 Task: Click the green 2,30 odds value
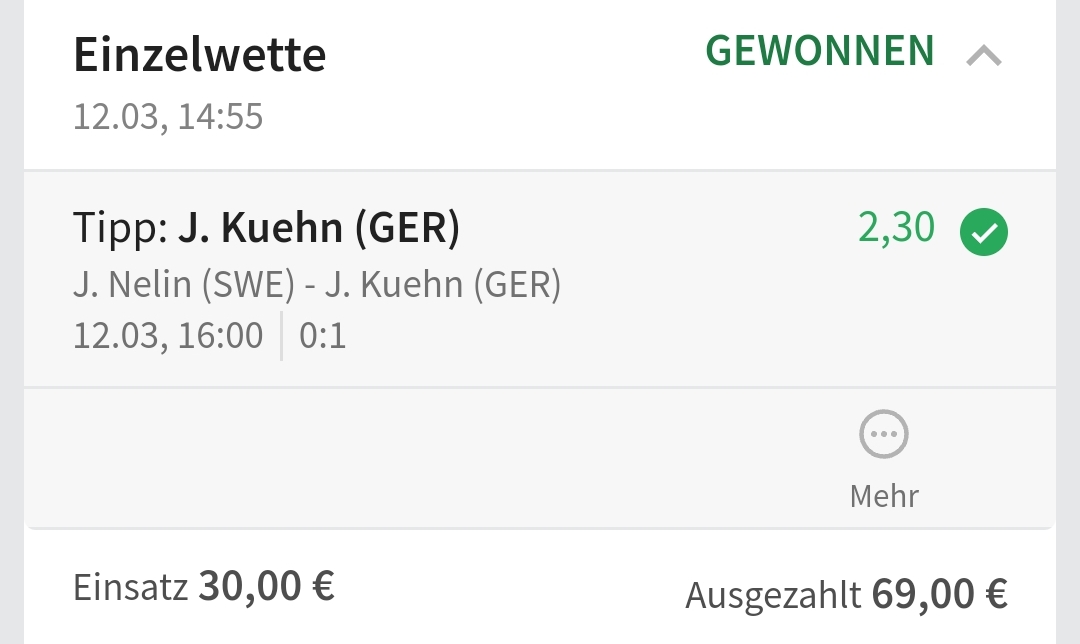[x=896, y=228]
